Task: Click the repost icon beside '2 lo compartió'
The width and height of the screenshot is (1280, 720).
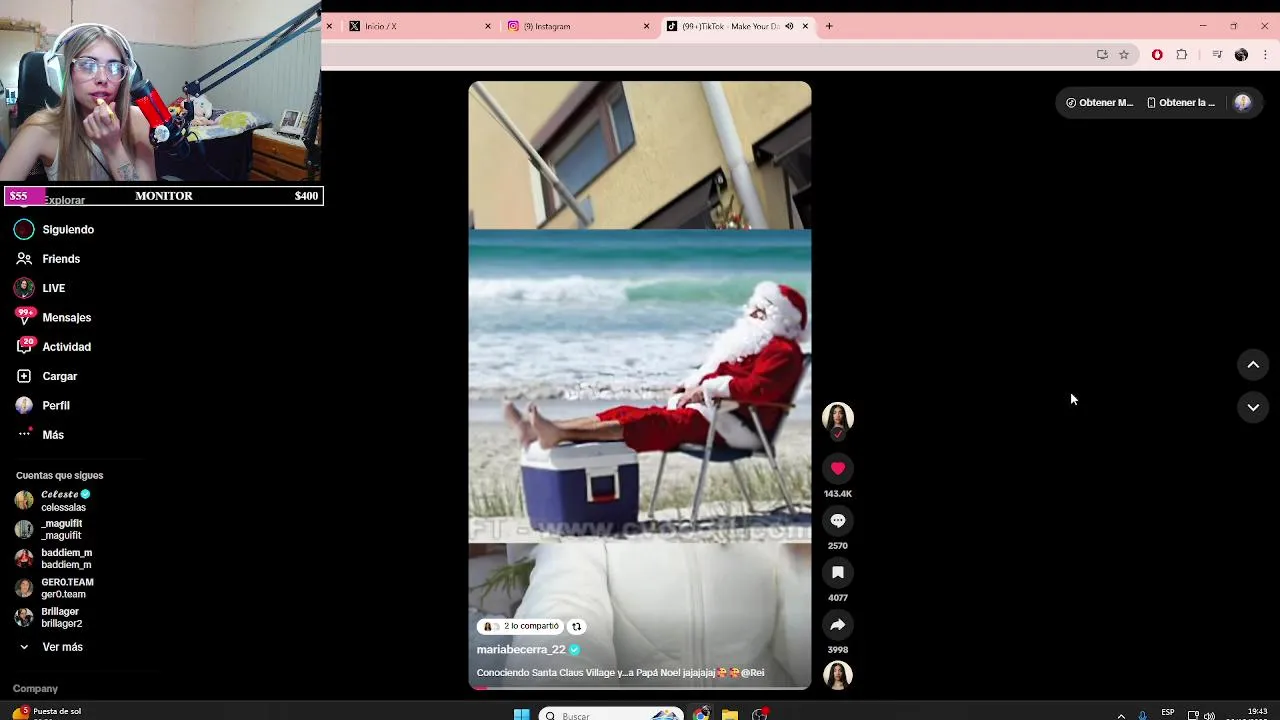Action: tap(576, 626)
